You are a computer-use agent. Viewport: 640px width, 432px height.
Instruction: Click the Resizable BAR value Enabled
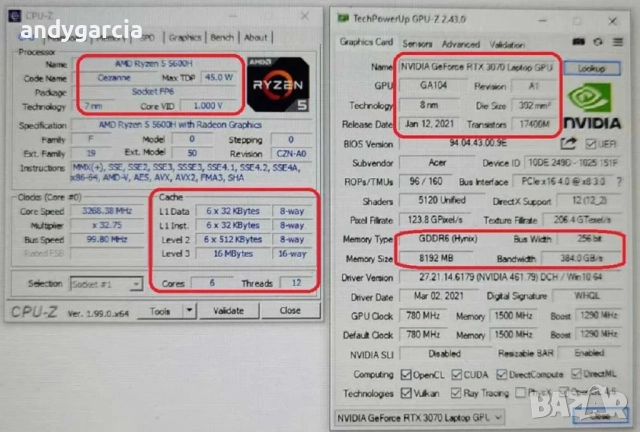(589, 353)
